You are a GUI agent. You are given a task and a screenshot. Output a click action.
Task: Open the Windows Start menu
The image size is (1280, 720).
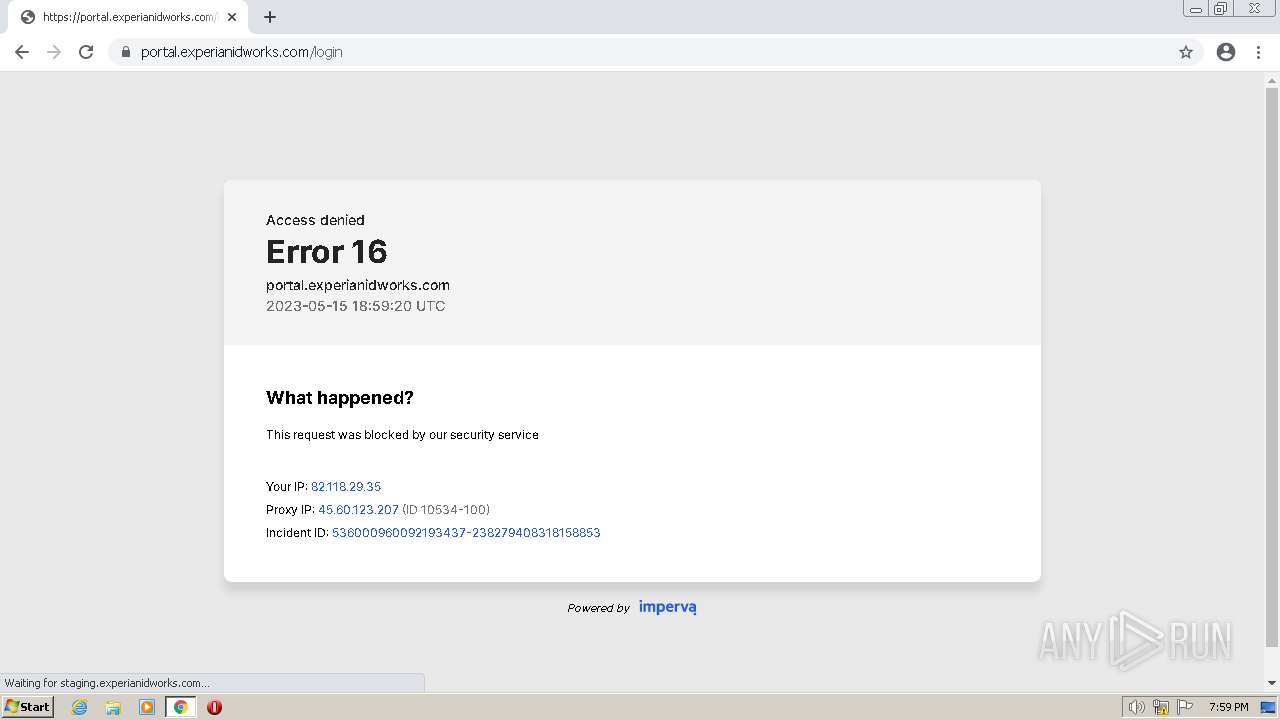pos(28,707)
